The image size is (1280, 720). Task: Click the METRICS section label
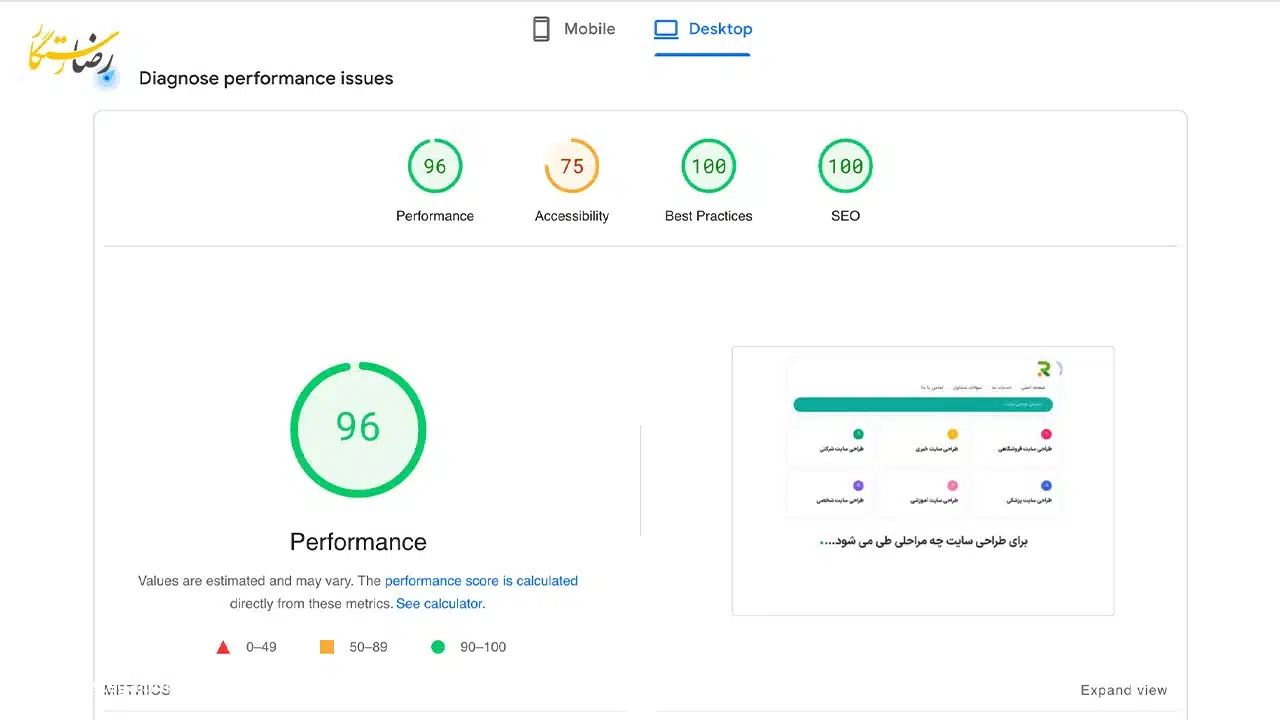137,690
